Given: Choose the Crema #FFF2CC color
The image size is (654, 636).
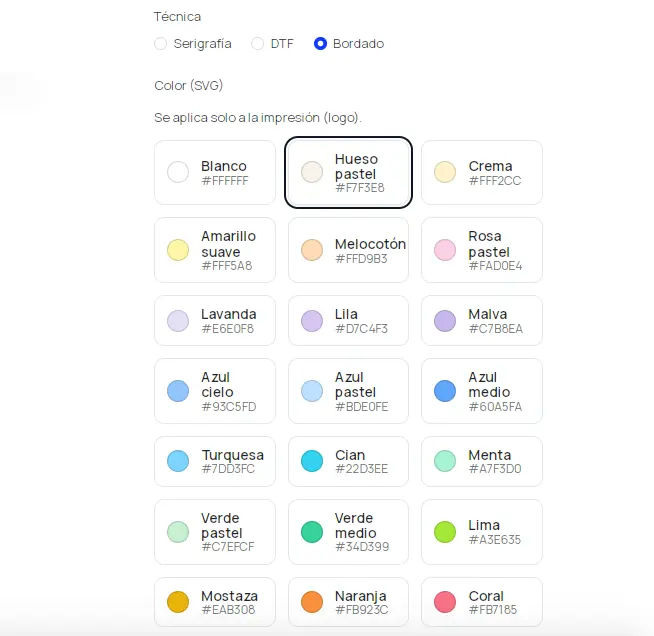Looking at the screenshot, I should (481, 173).
